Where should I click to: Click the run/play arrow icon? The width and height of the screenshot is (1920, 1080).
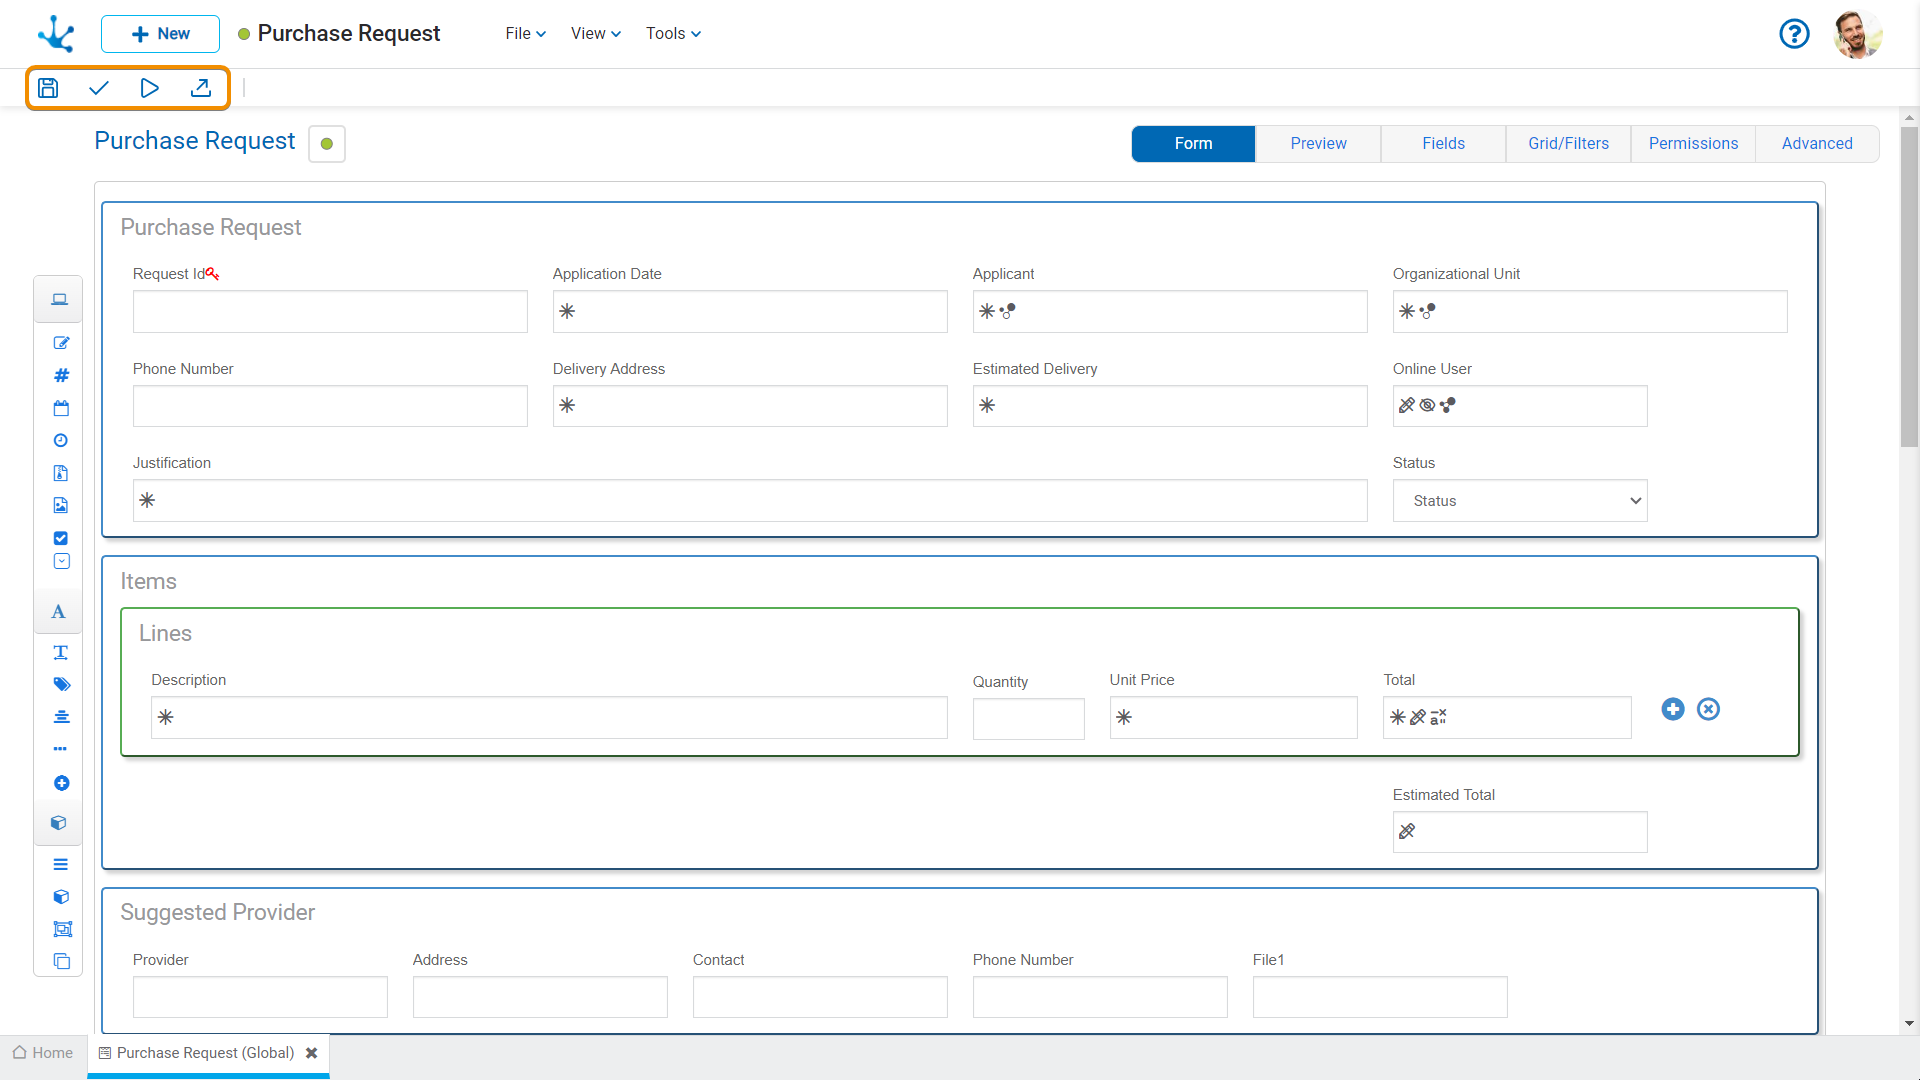pos(149,88)
